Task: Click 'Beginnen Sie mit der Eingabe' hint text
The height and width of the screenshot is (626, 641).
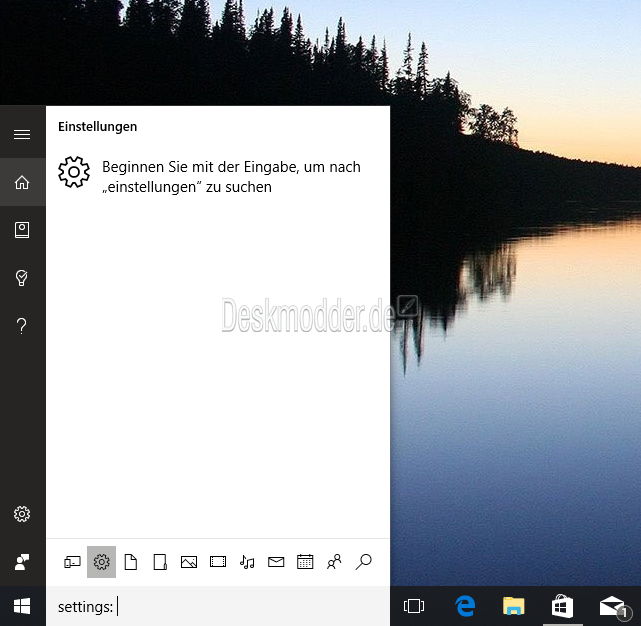Action: (231, 177)
